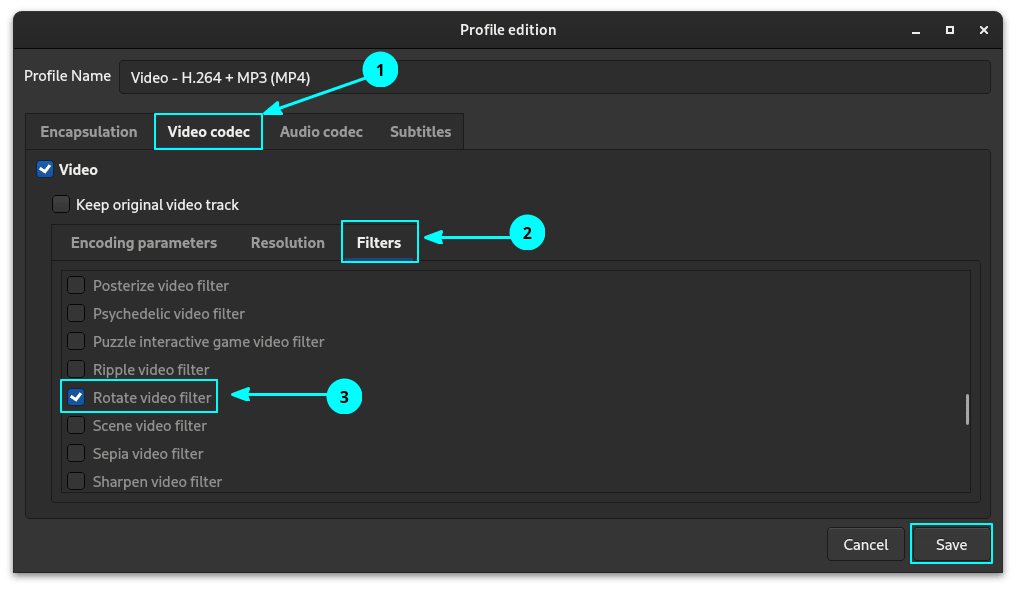Cancel the profile edition dialog
1016x589 pixels.
pyautogui.click(x=865, y=545)
